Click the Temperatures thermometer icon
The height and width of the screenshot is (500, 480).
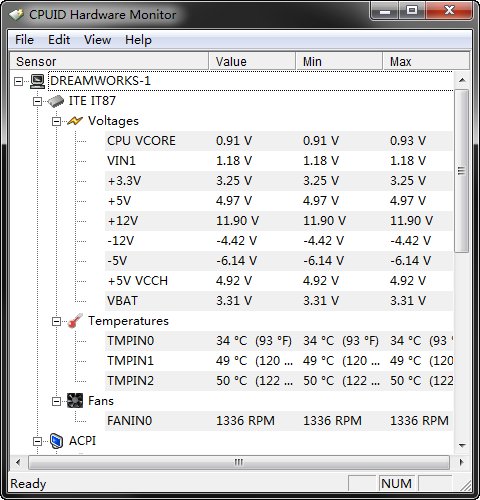75,321
